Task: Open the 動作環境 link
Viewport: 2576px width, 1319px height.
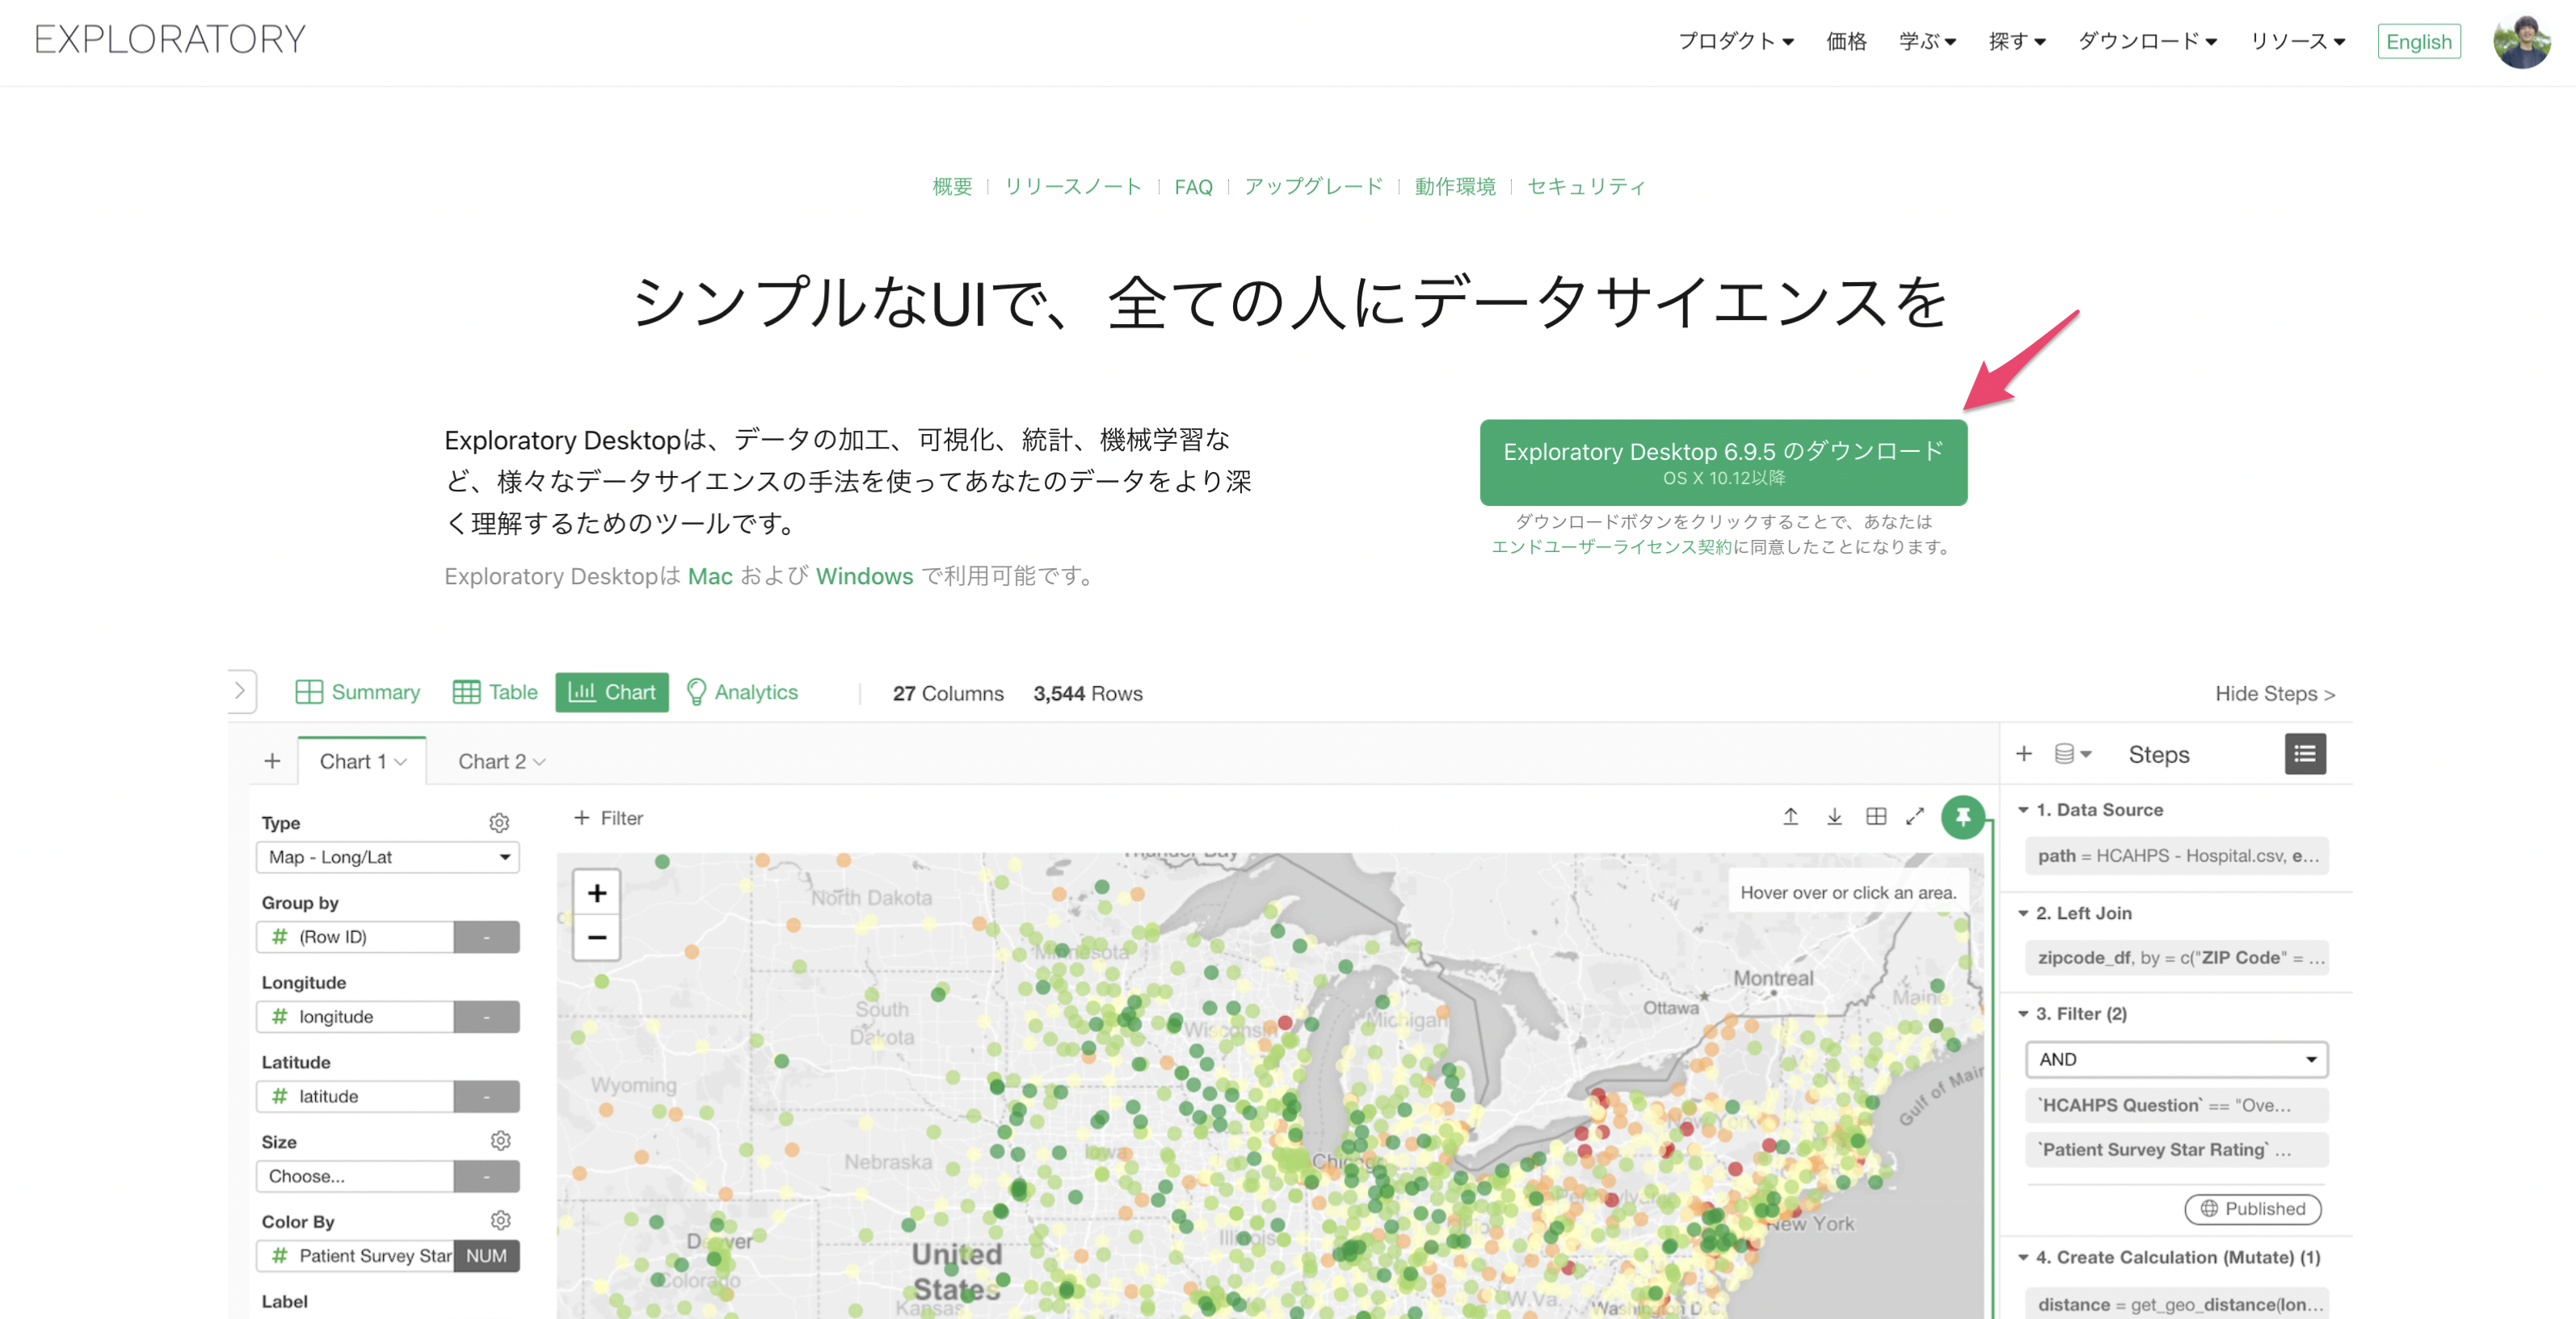Action: pos(1455,186)
